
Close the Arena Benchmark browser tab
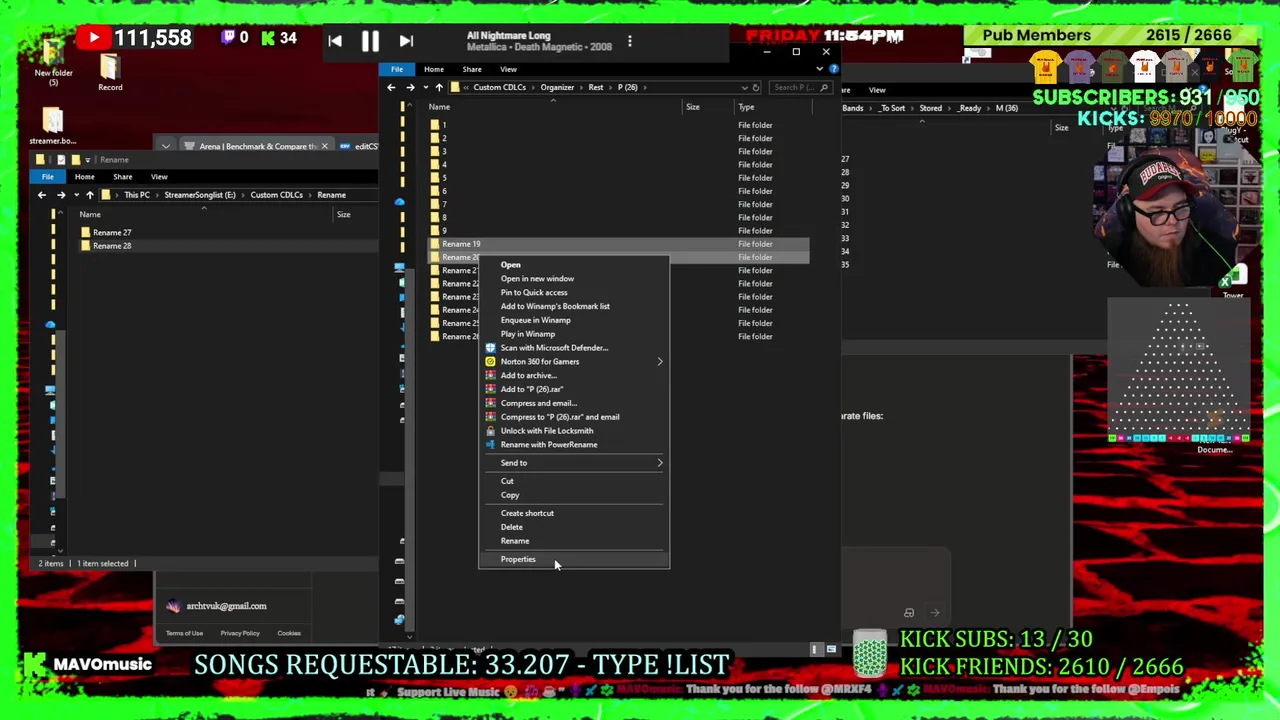tap(324, 146)
